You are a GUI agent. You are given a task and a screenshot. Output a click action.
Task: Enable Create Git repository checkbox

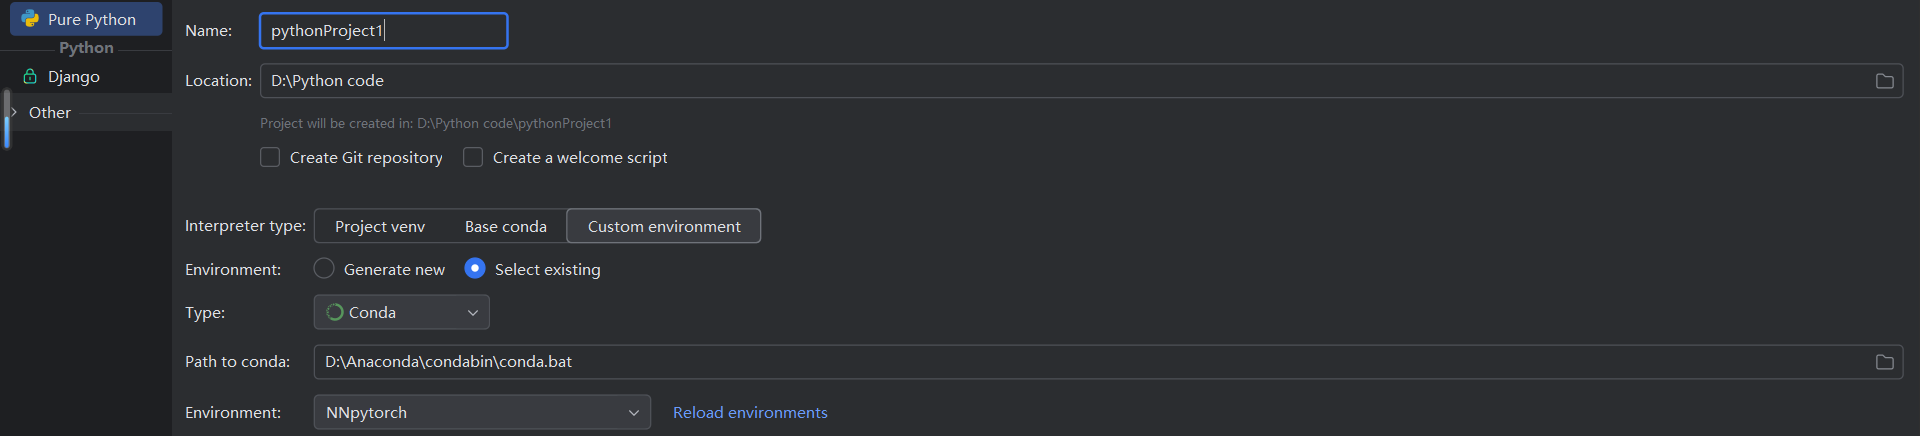pyautogui.click(x=270, y=157)
